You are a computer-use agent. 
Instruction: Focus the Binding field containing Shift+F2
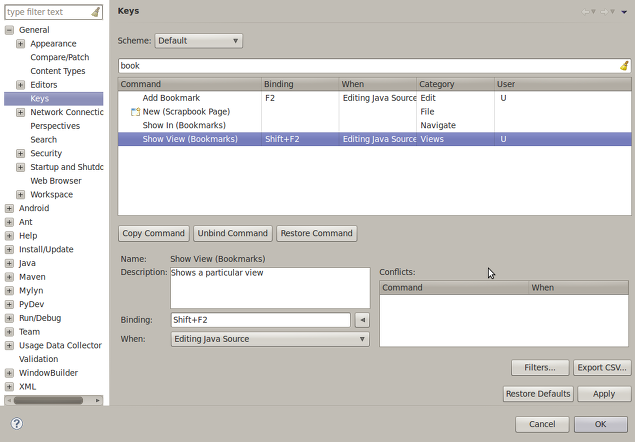(260, 320)
